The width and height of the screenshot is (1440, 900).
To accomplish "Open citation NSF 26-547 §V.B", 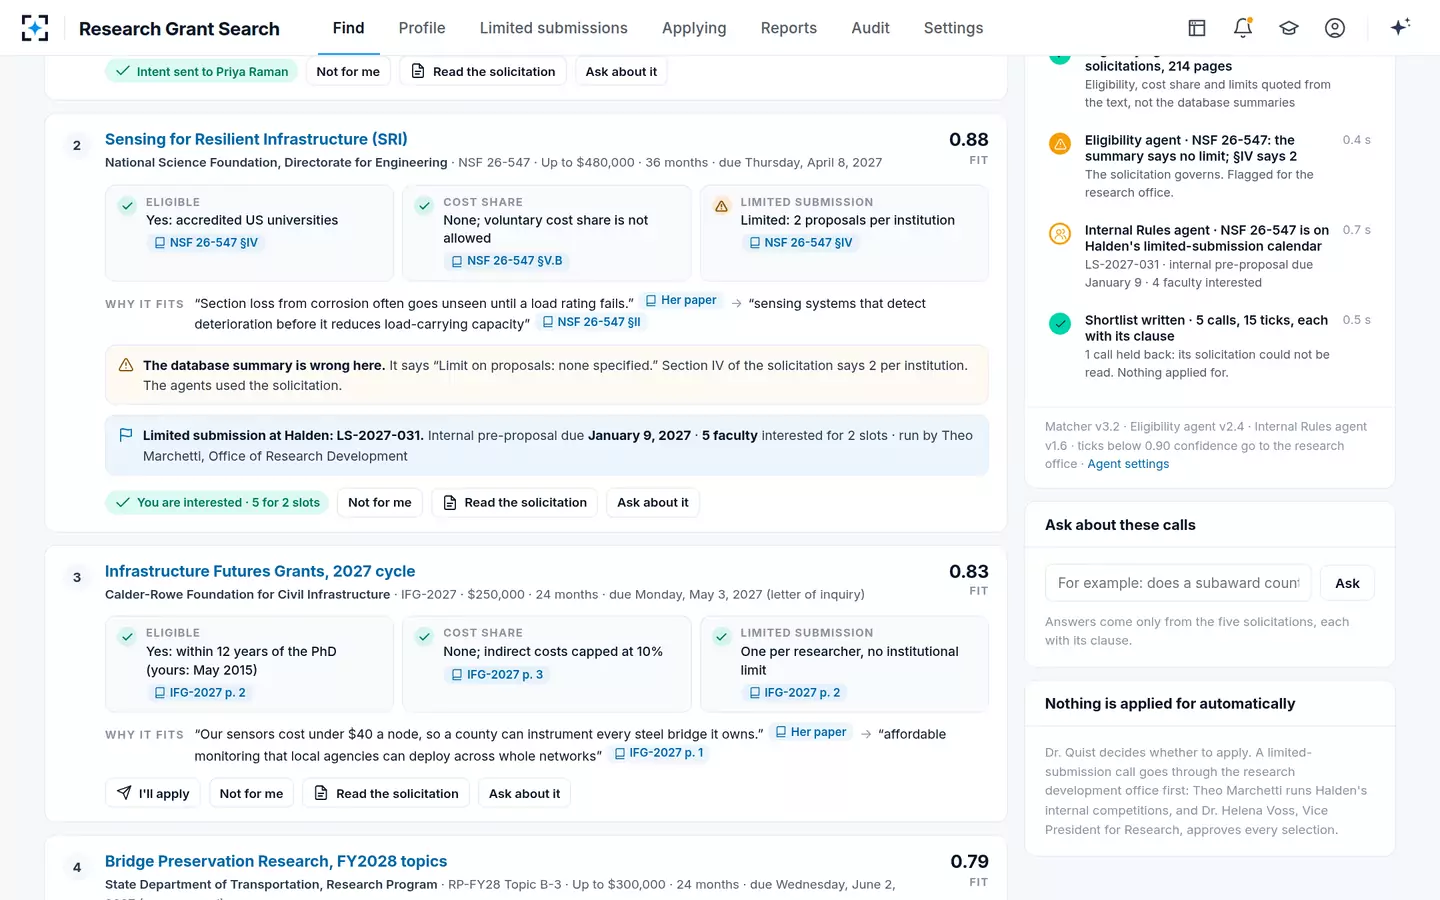I will pos(507,261).
